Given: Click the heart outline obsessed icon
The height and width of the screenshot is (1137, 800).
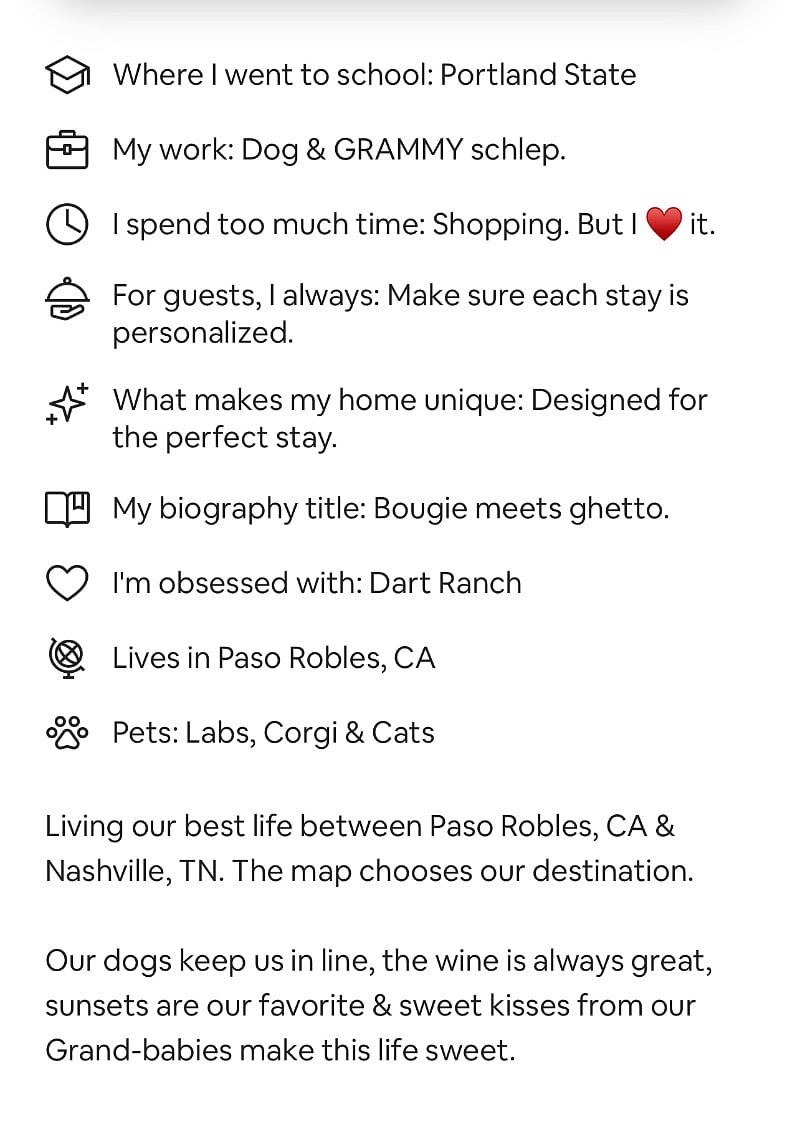Looking at the screenshot, I should 67,583.
